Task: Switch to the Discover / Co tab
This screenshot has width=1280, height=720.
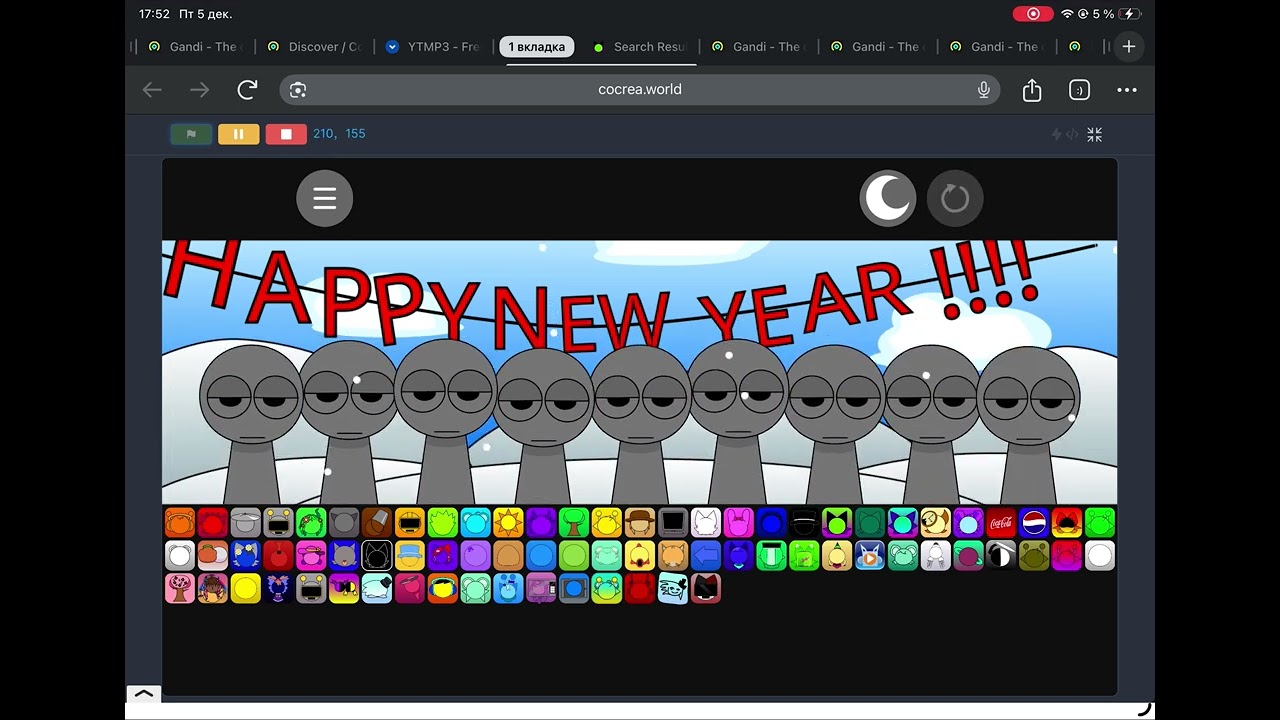Action: [x=315, y=47]
